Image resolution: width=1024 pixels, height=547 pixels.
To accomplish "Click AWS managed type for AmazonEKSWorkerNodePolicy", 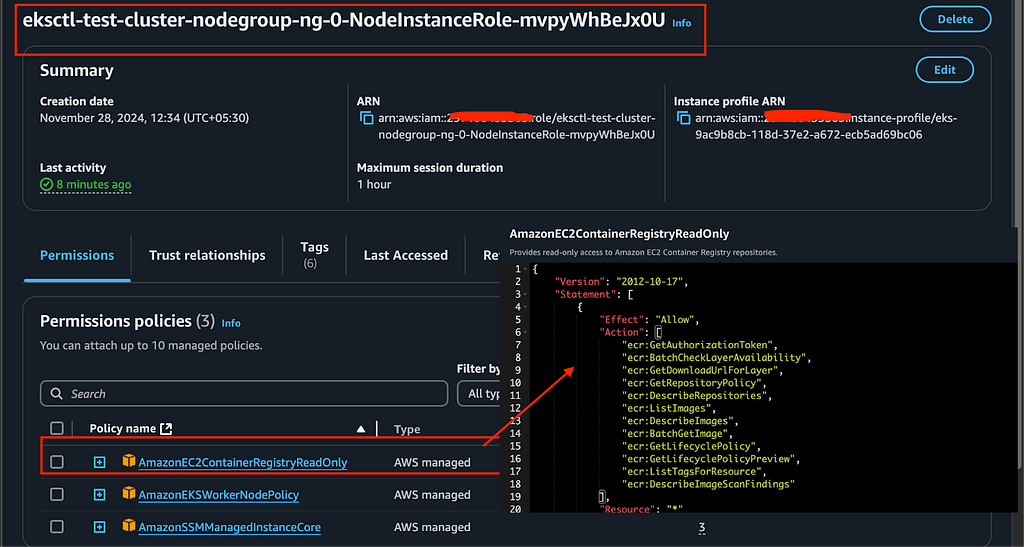I will point(432,495).
